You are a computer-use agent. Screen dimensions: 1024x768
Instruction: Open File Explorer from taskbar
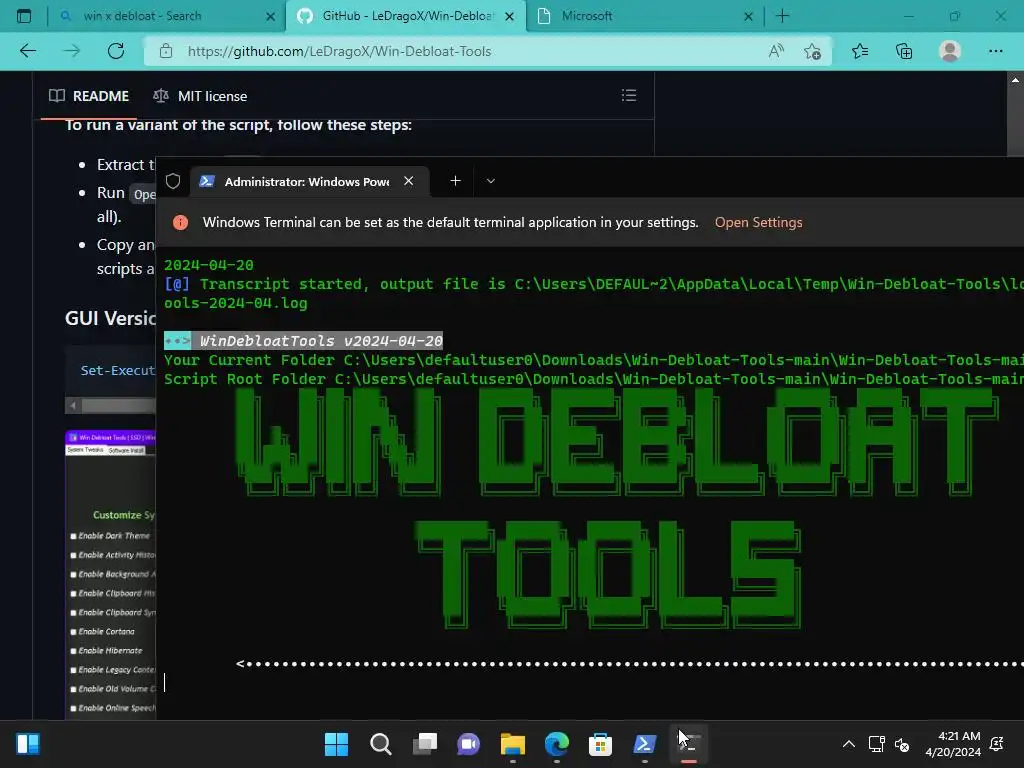(513, 744)
